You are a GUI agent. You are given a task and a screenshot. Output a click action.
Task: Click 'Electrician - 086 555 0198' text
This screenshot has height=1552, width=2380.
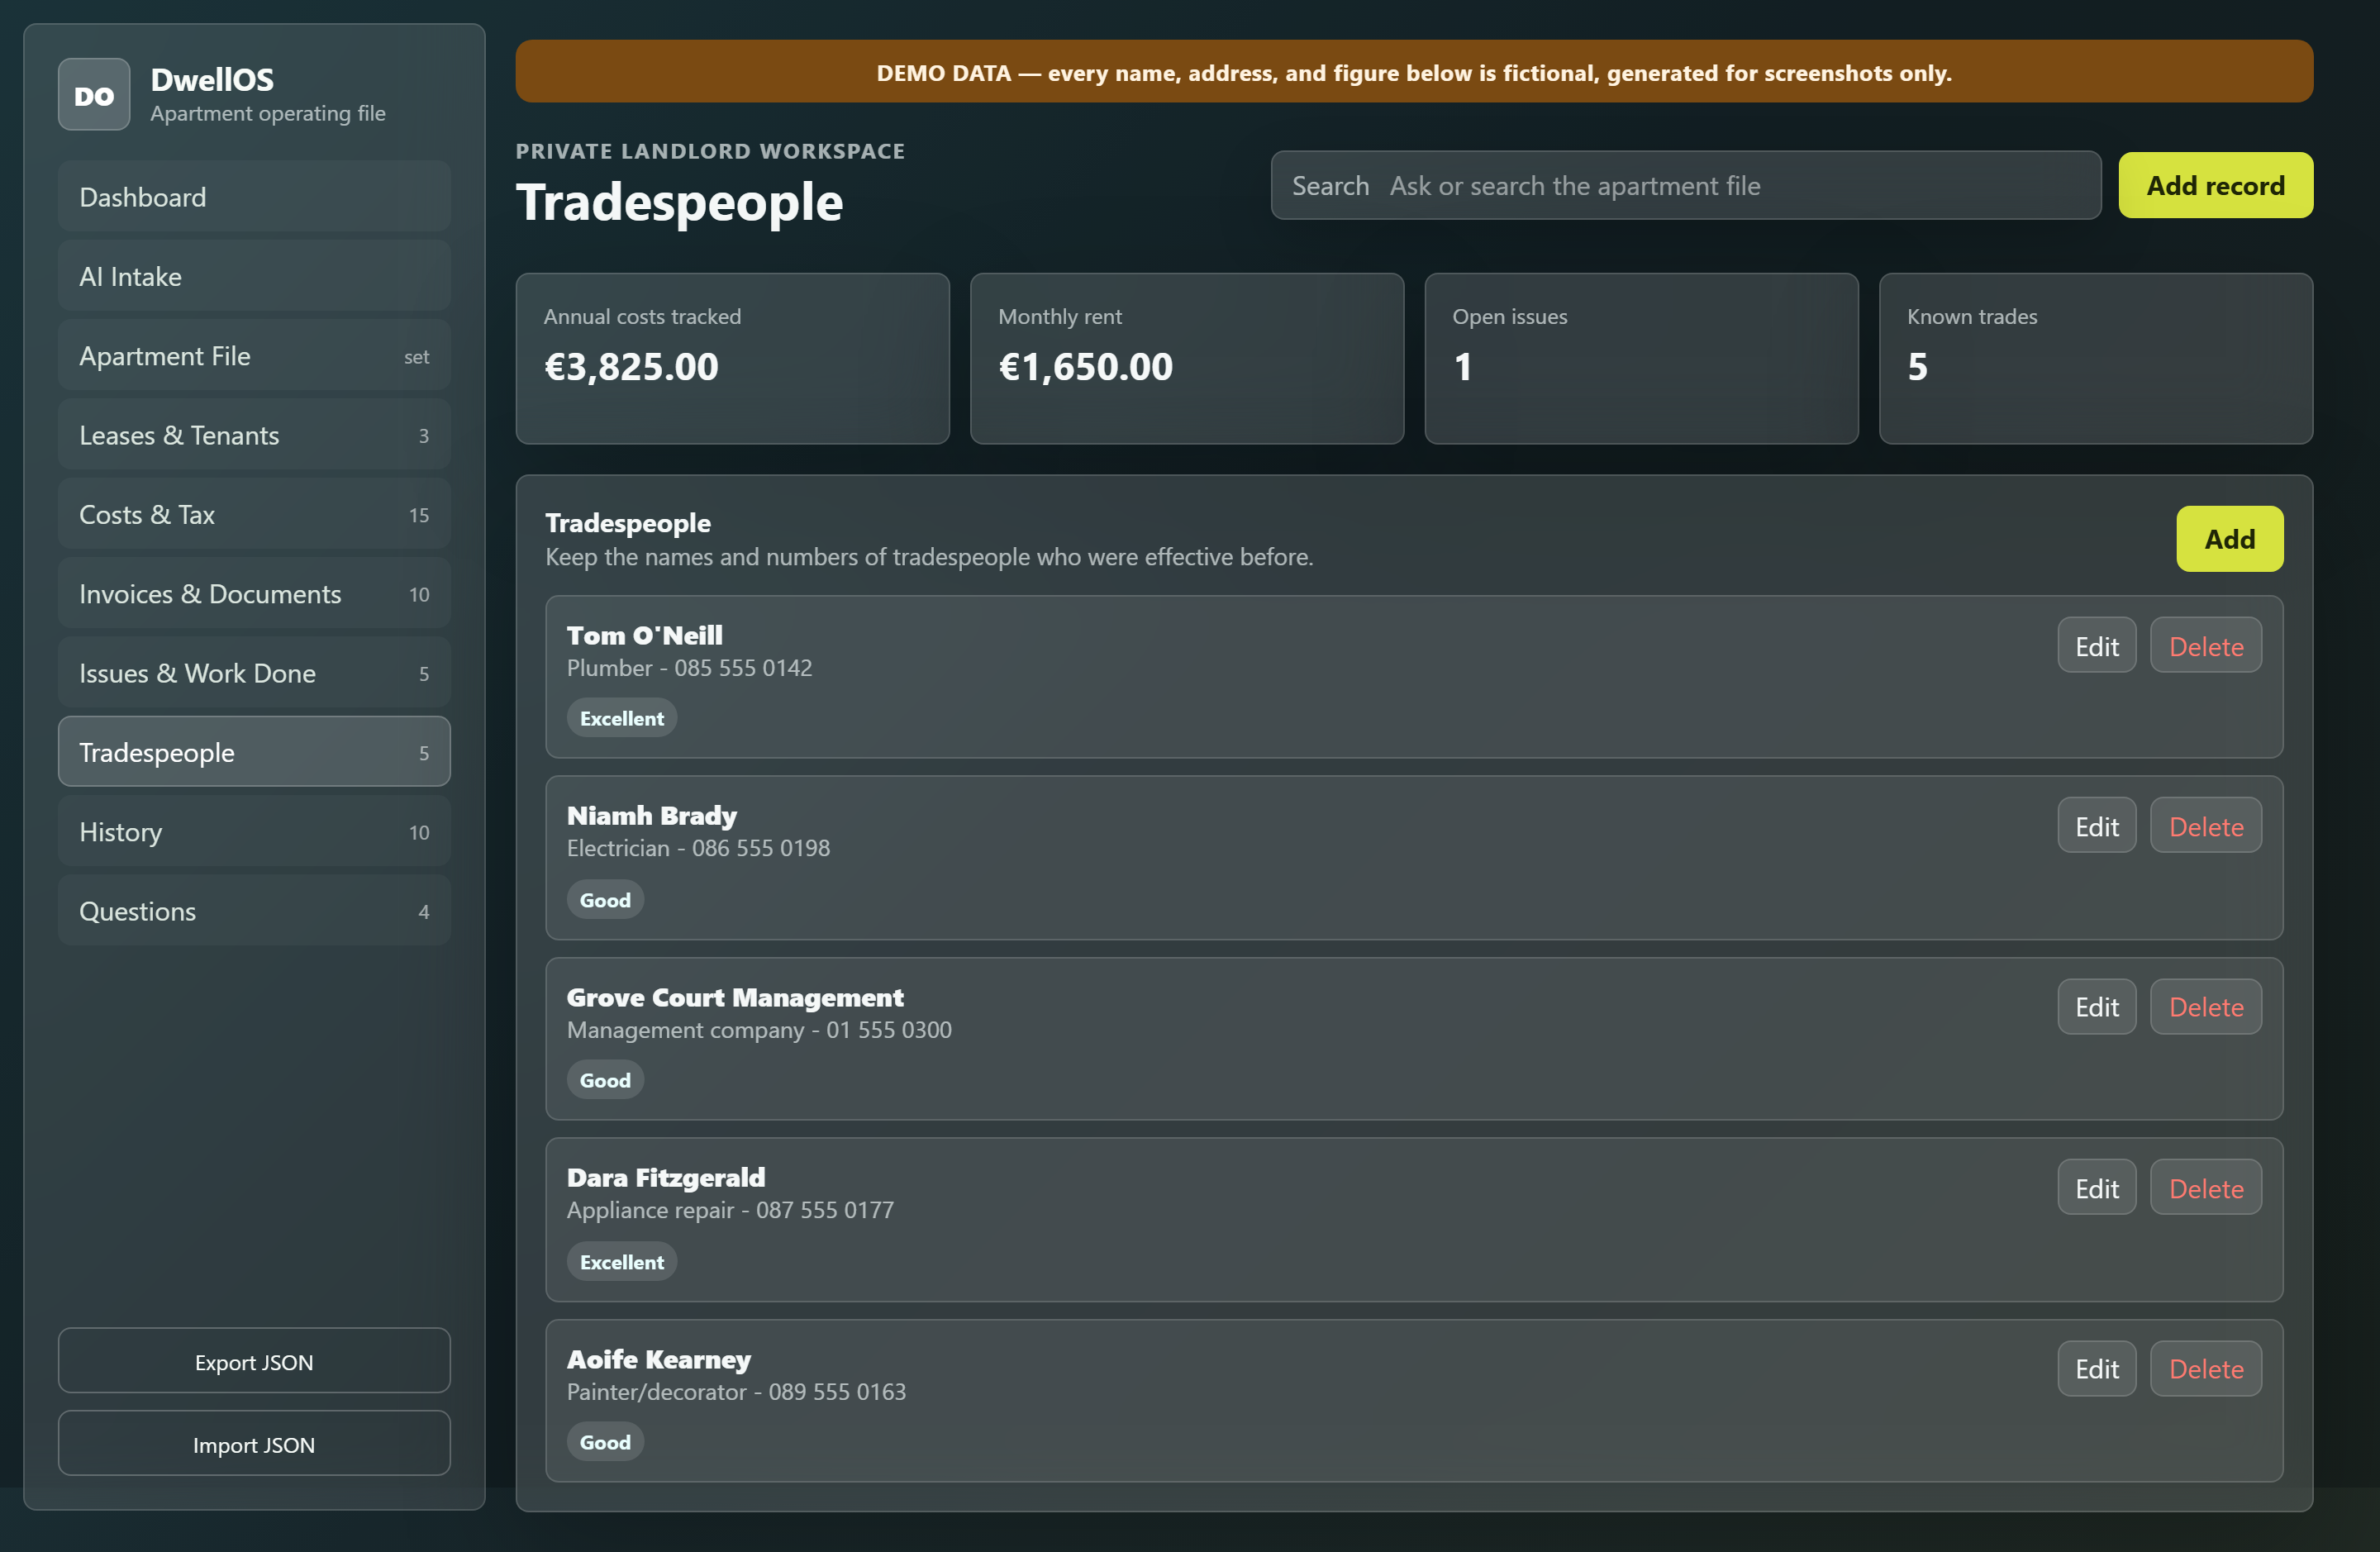click(x=698, y=848)
